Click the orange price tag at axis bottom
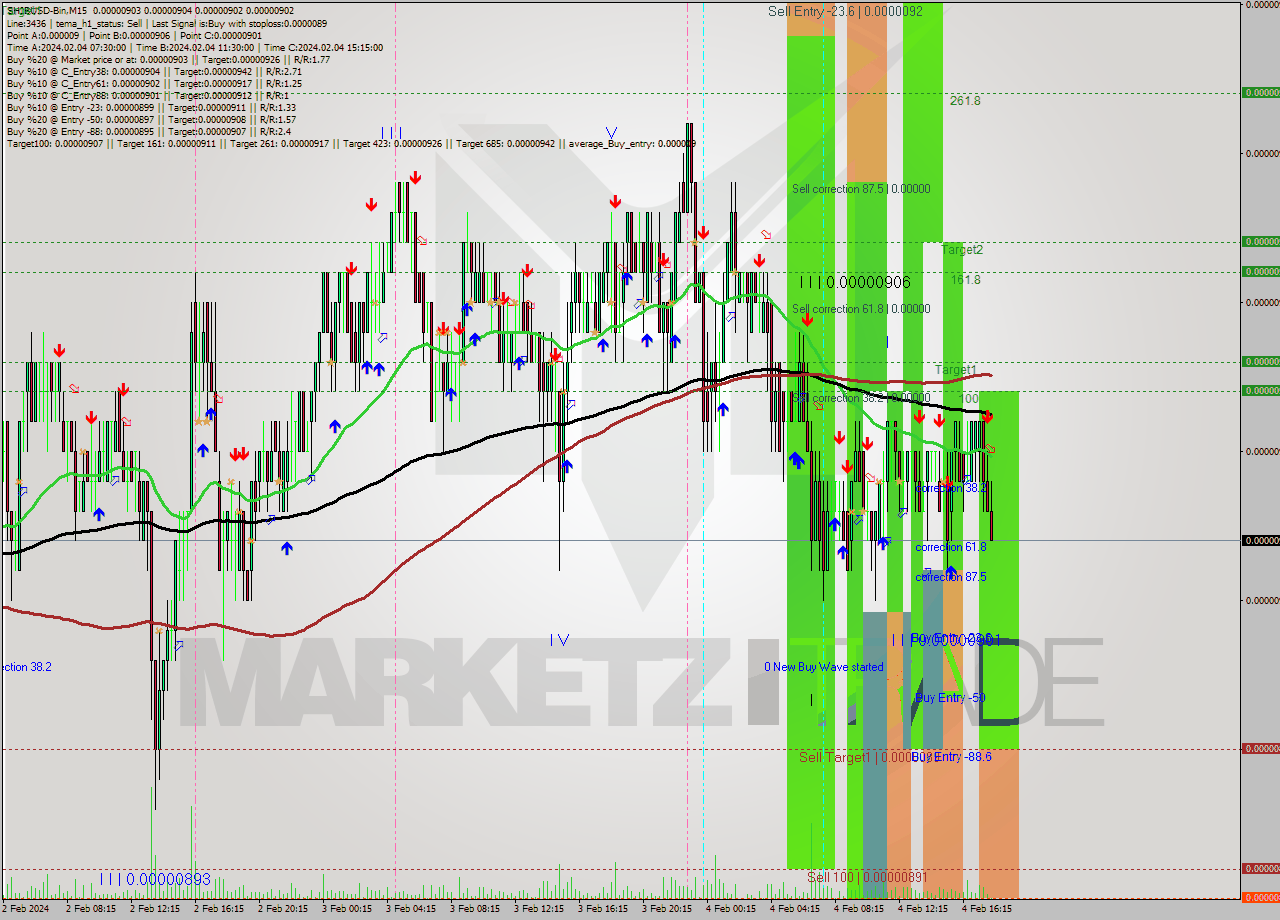 1260,897
